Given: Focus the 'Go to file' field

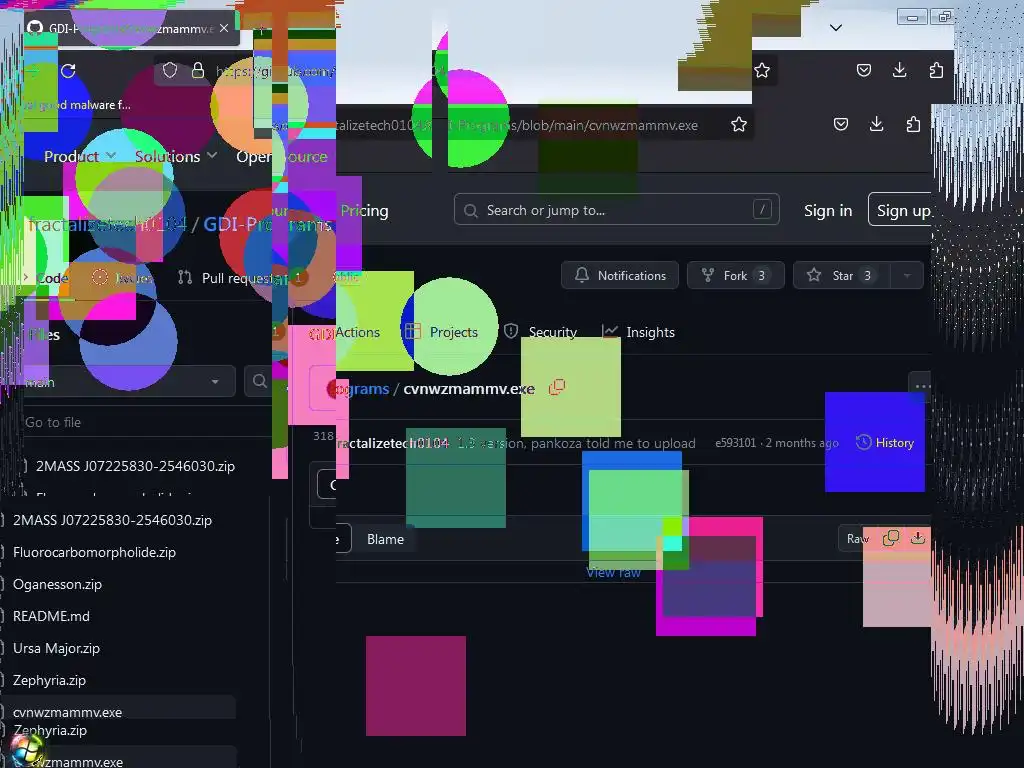Looking at the screenshot, I should [x=147, y=423].
